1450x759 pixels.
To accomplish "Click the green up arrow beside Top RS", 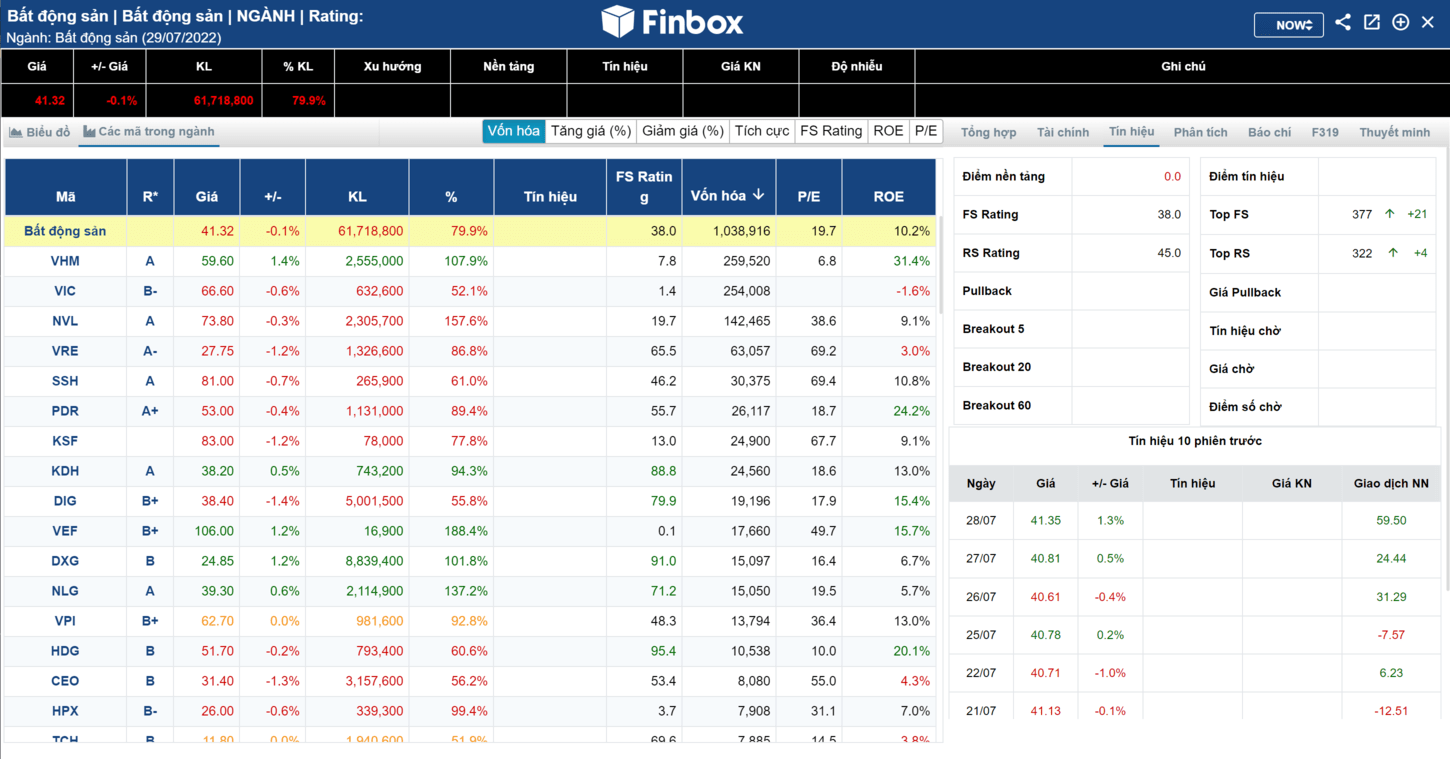I will point(1392,253).
